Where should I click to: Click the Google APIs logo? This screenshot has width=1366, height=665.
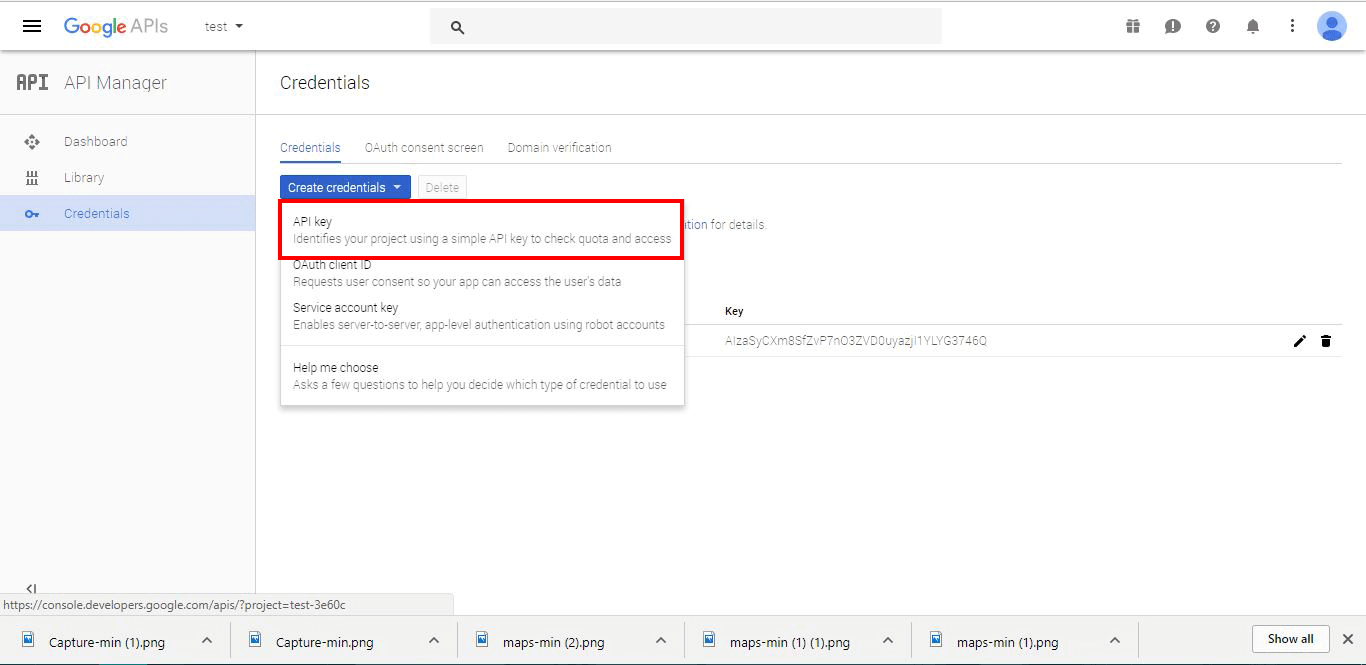pyautogui.click(x=116, y=27)
